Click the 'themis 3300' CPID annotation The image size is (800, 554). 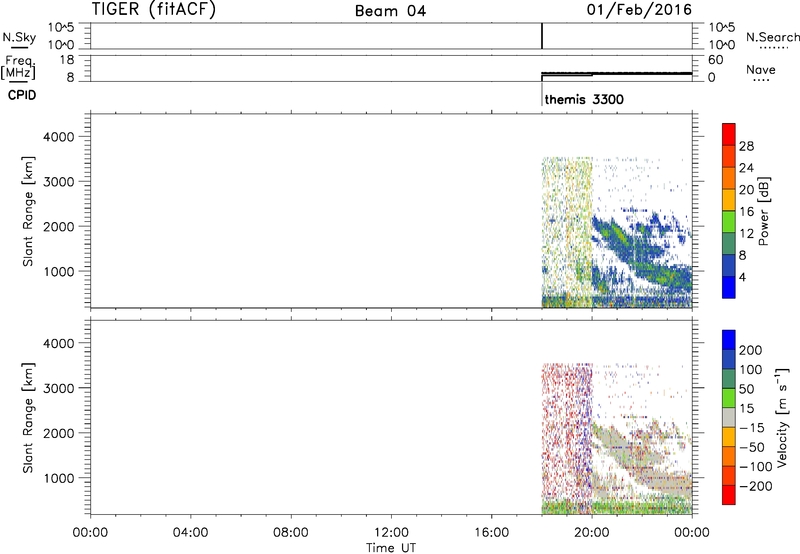pos(584,99)
